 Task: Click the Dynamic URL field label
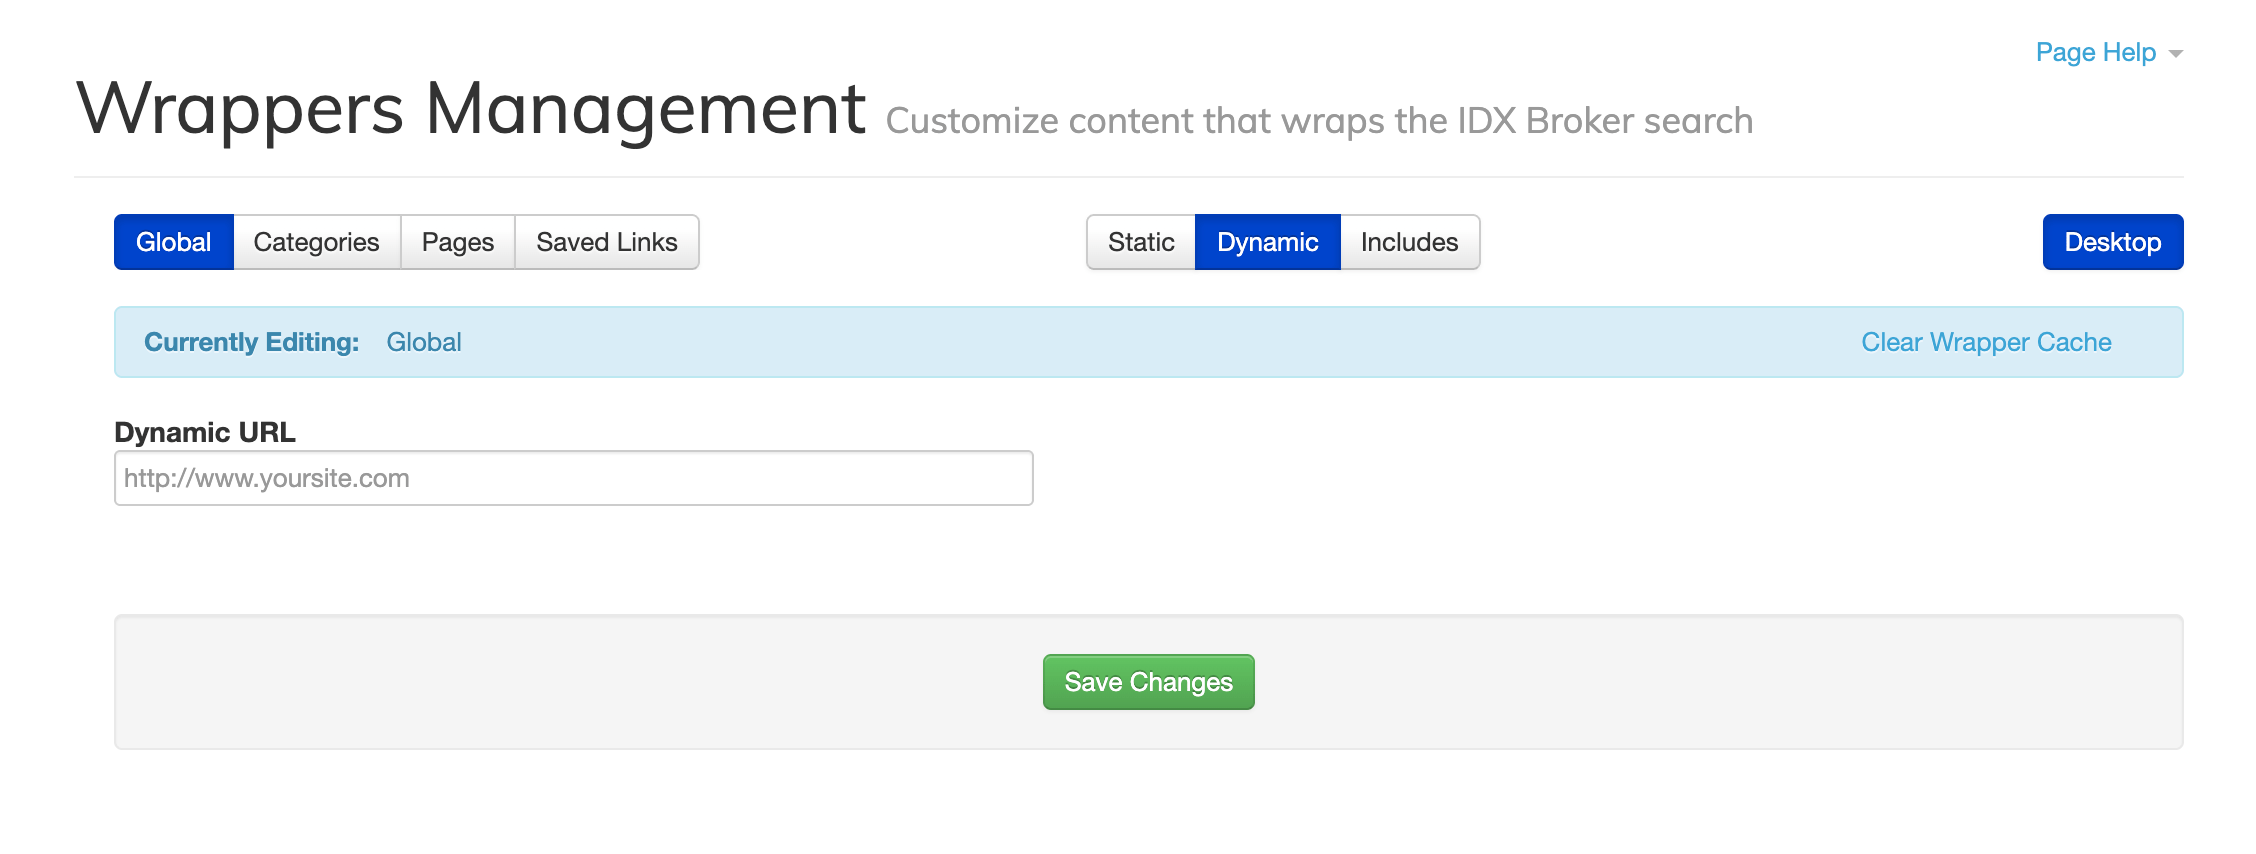click(x=205, y=432)
